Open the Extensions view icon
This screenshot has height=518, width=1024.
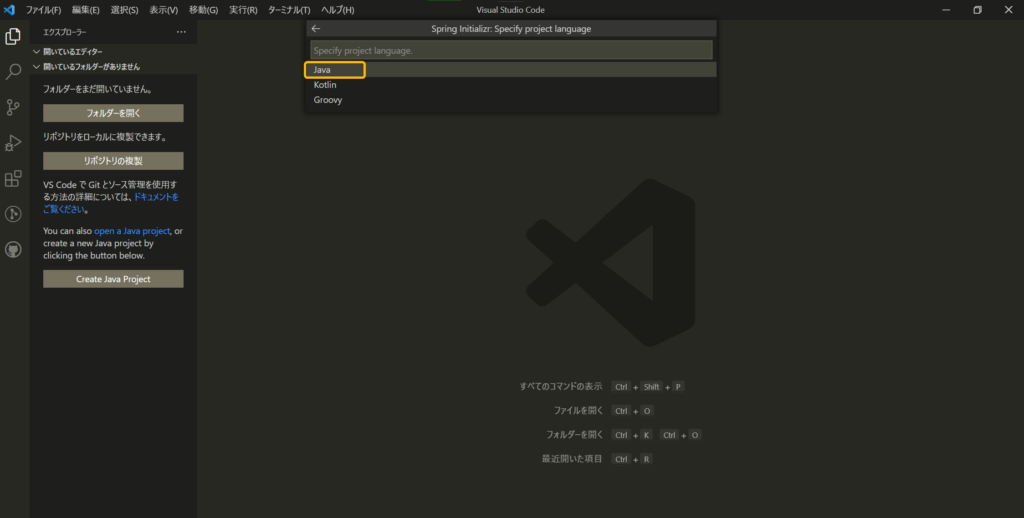point(13,178)
